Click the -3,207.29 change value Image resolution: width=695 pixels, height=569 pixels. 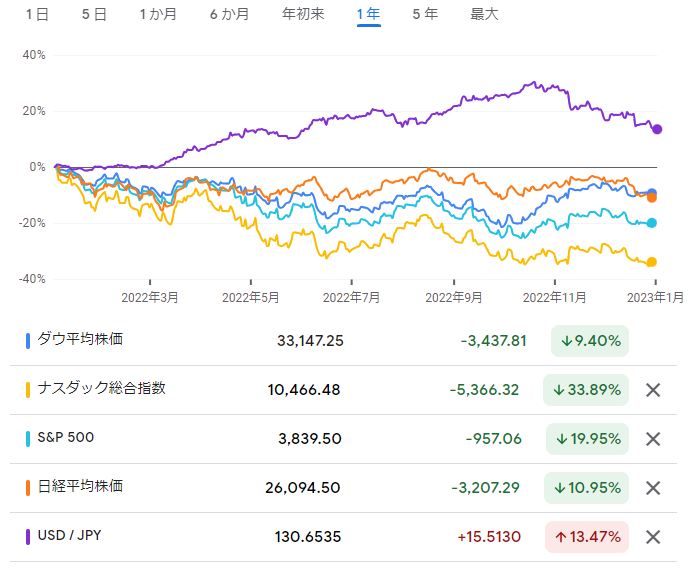[485, 488]
